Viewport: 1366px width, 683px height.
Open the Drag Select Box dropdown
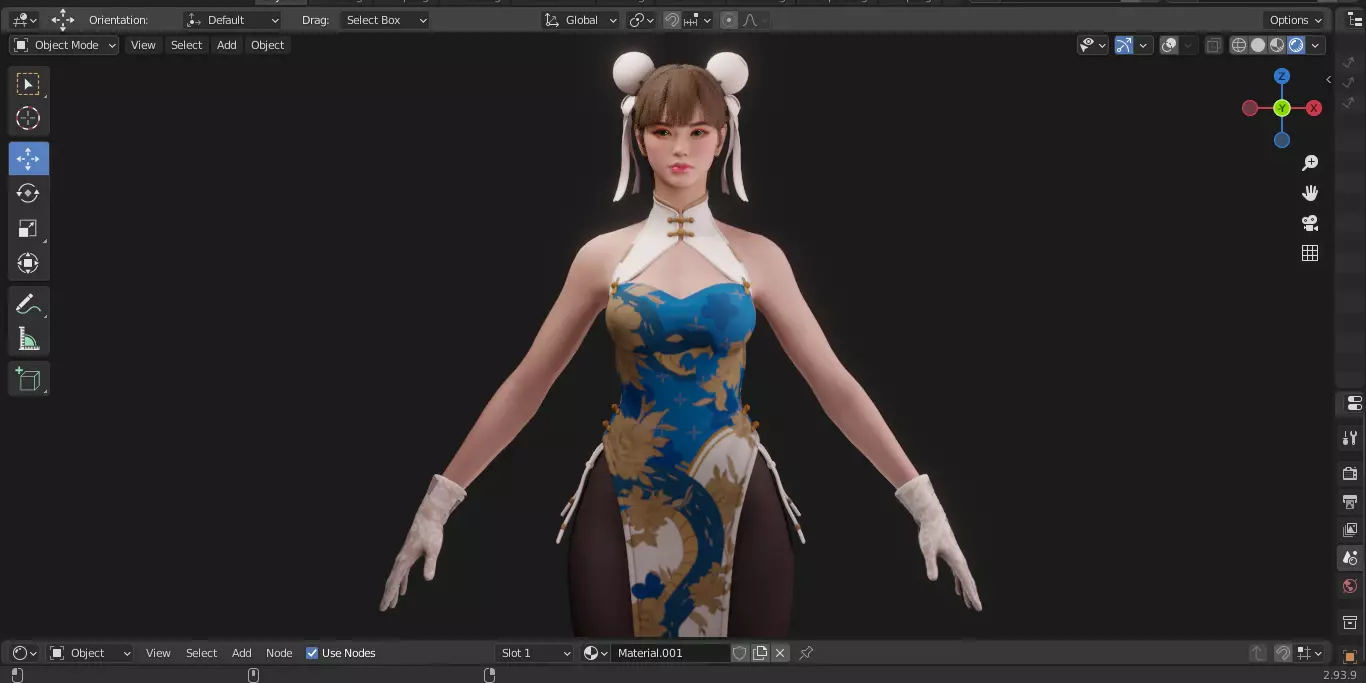pos(385,20)
